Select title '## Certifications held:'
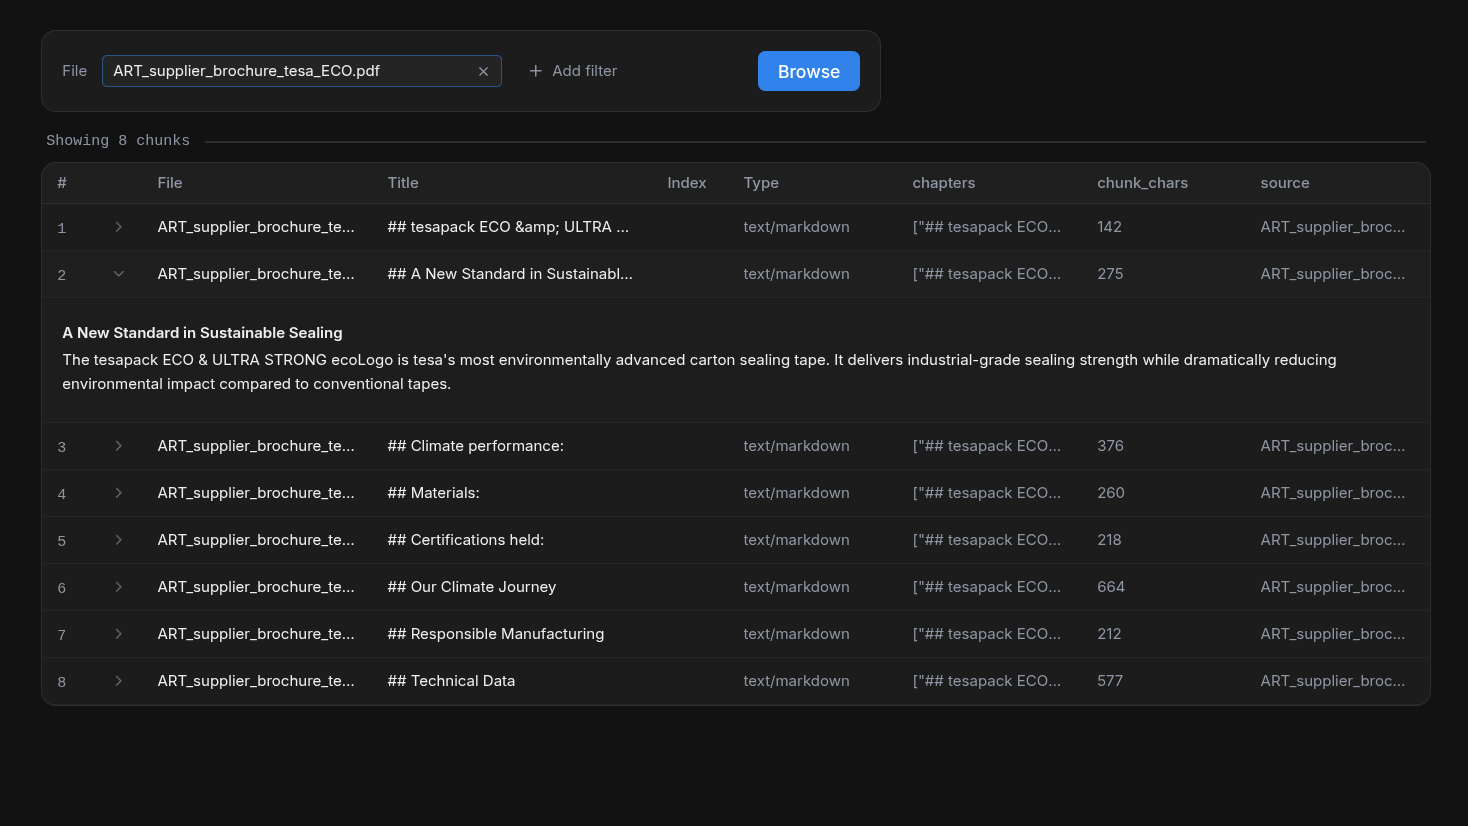Image resolution: width=1468 pixels, height=826 pixels. (x=465, y=540)
